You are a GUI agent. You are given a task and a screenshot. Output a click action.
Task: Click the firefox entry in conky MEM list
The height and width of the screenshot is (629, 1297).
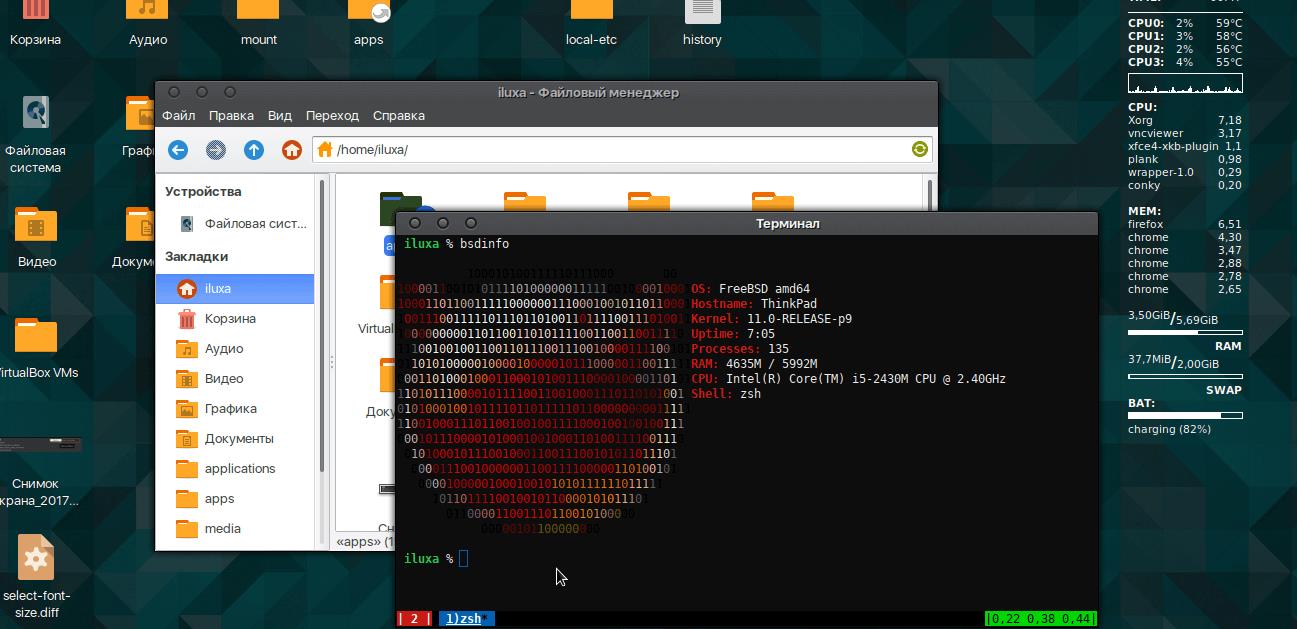point(1185,224)
